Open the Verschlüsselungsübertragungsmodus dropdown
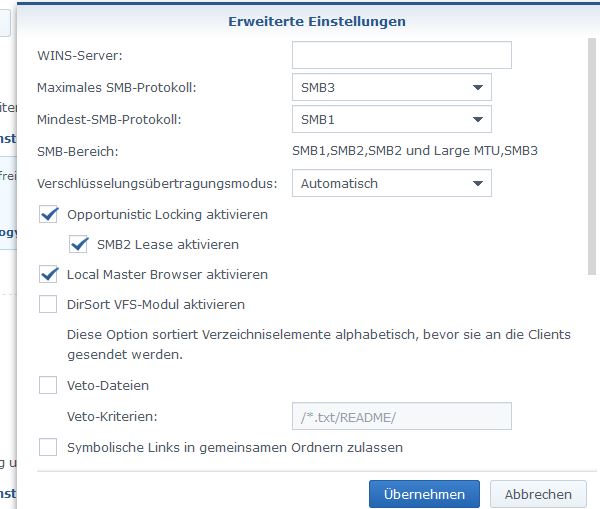The image size is (600, 509). (391, 183)
